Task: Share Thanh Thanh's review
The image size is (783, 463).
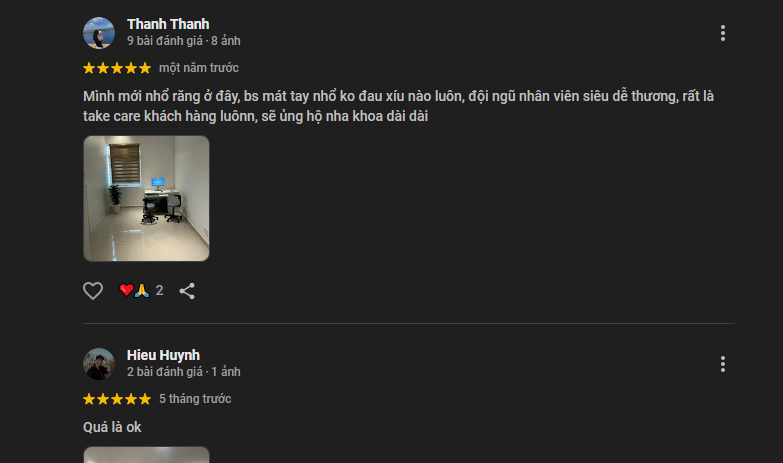Action: (187, 291)
